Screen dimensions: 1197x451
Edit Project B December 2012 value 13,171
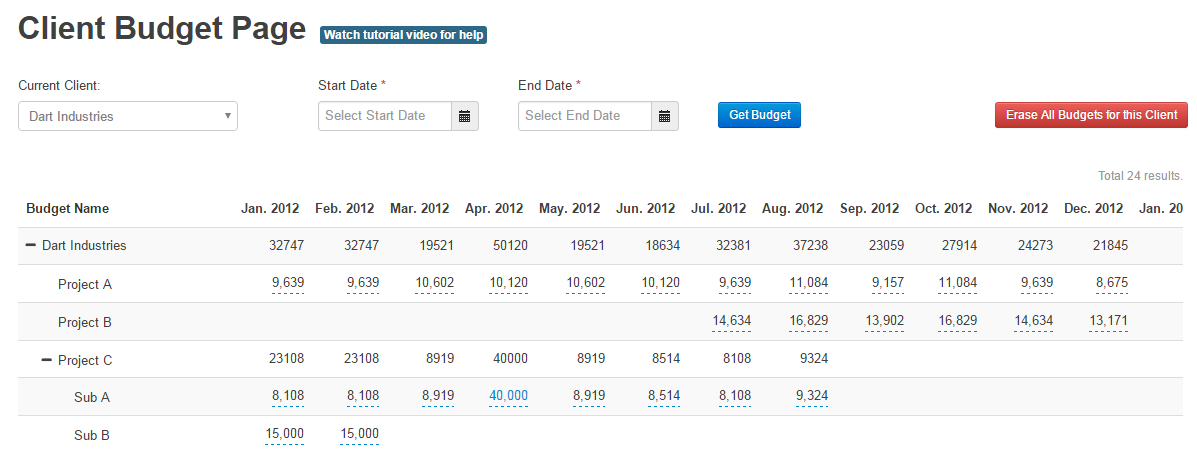[x=1108, y=321]
